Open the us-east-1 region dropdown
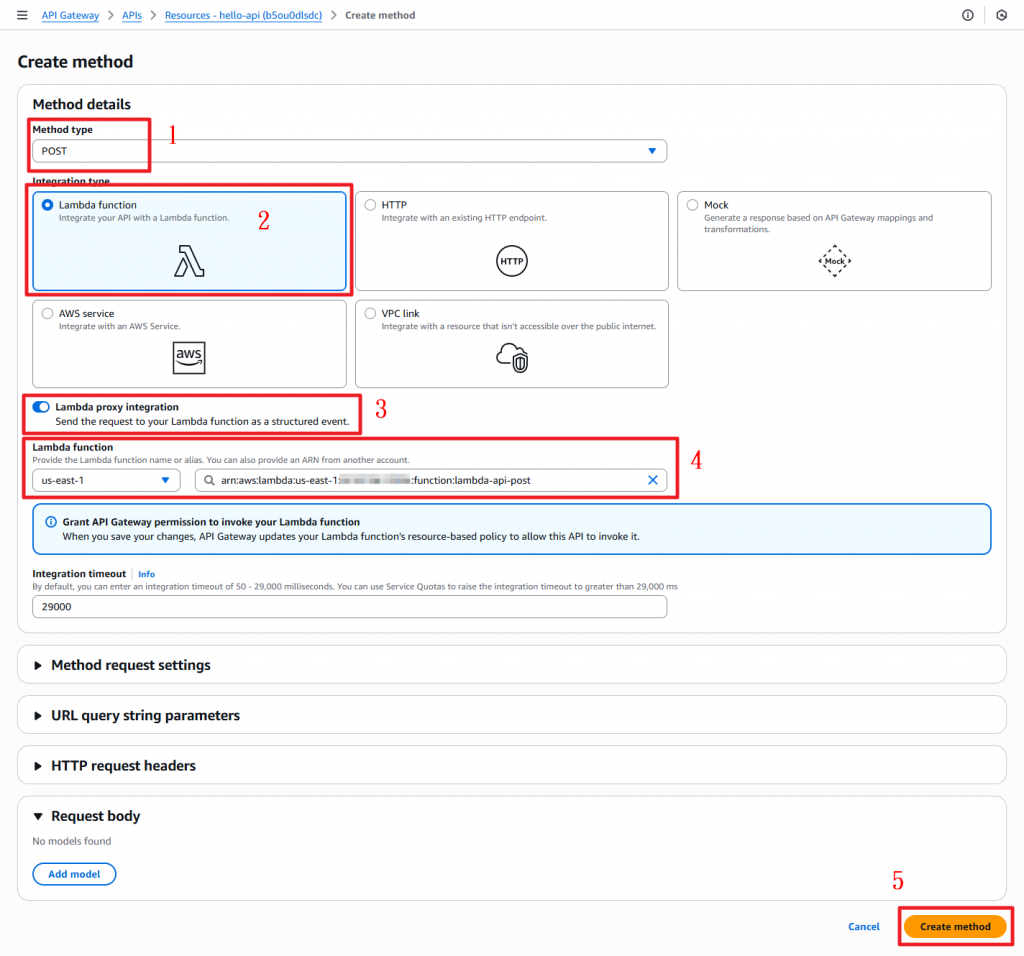The image size is (1024, 956). [106, 480]
